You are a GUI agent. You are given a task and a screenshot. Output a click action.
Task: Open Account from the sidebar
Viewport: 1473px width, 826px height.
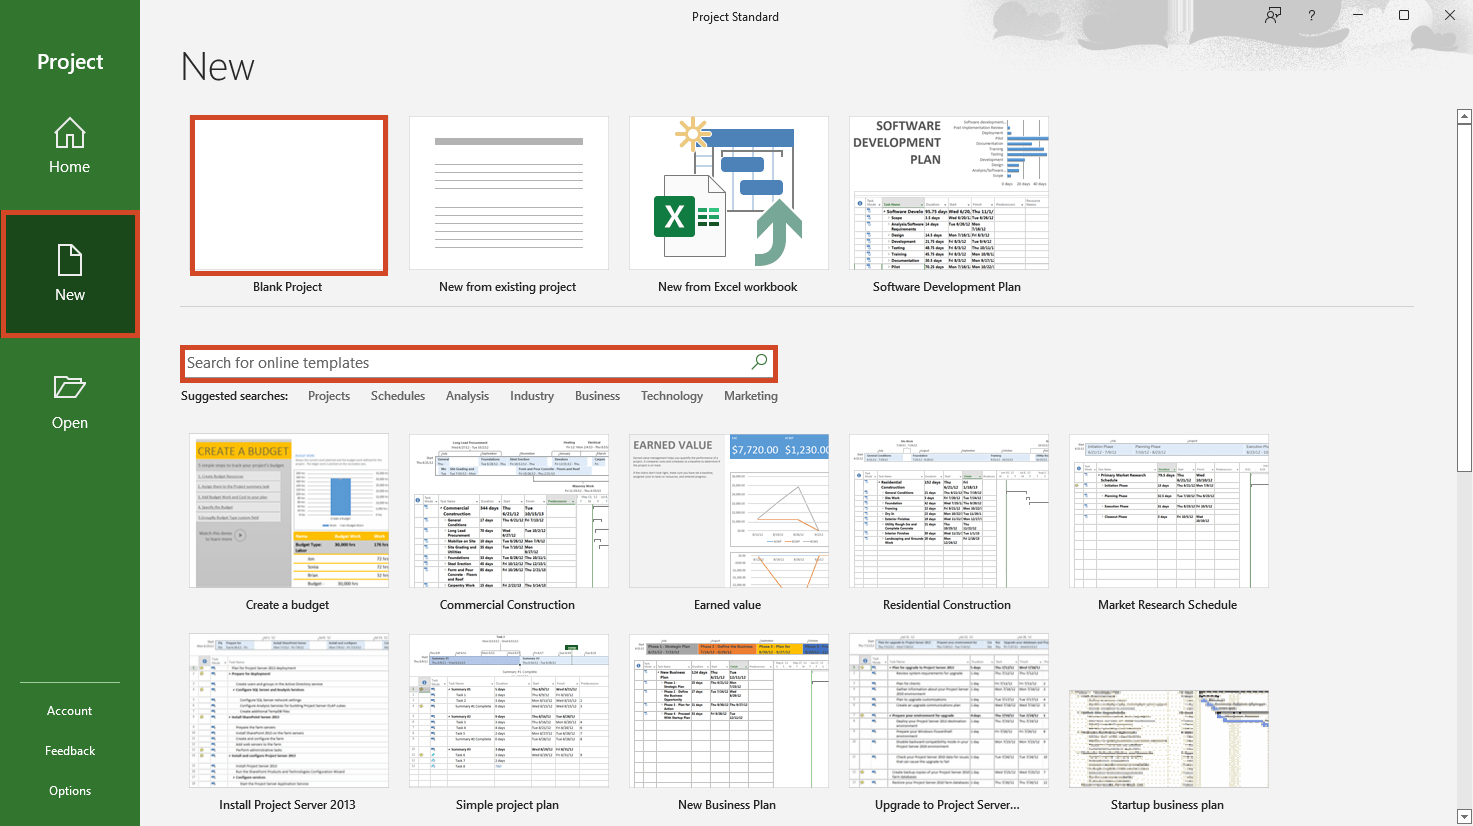coord(69,711)
